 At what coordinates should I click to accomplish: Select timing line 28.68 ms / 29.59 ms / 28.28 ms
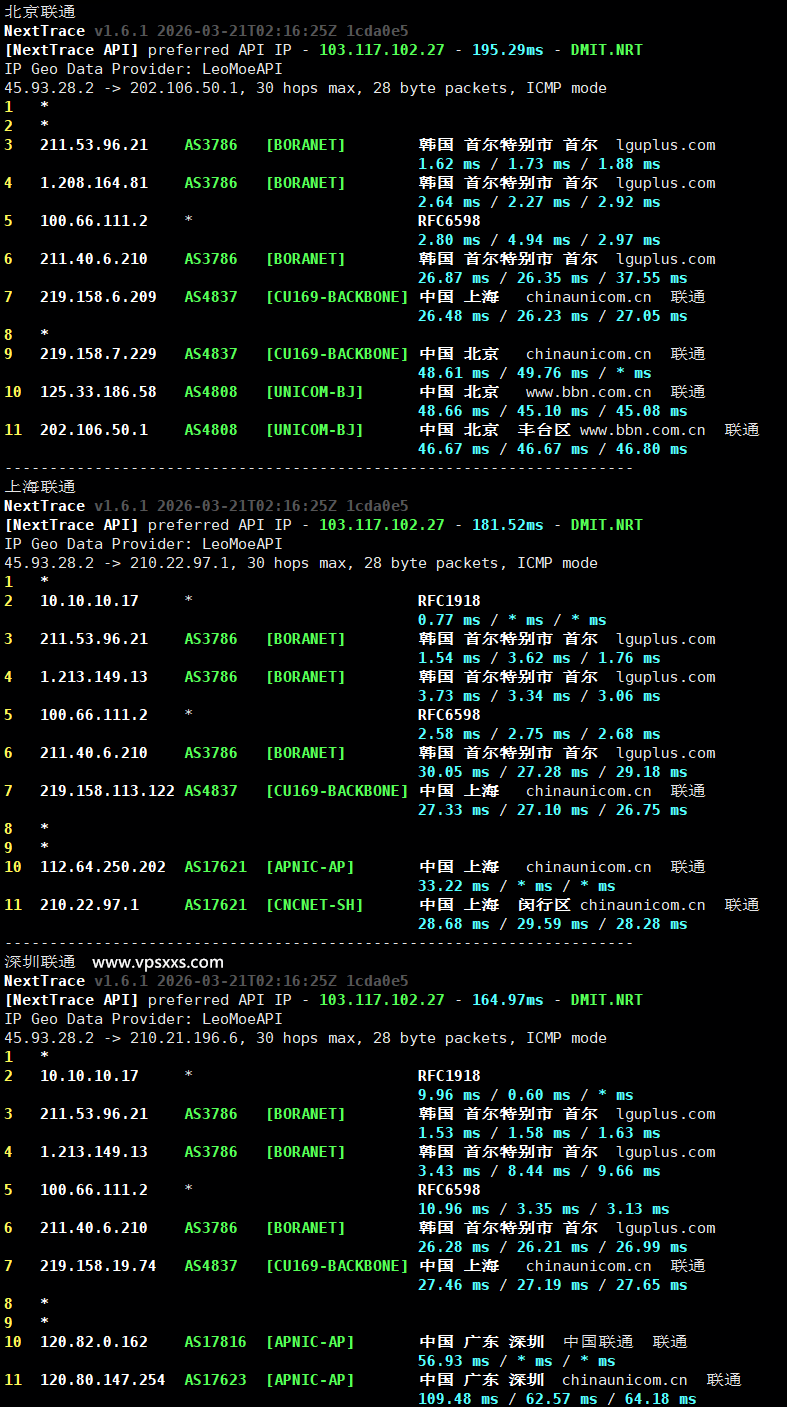553,924
